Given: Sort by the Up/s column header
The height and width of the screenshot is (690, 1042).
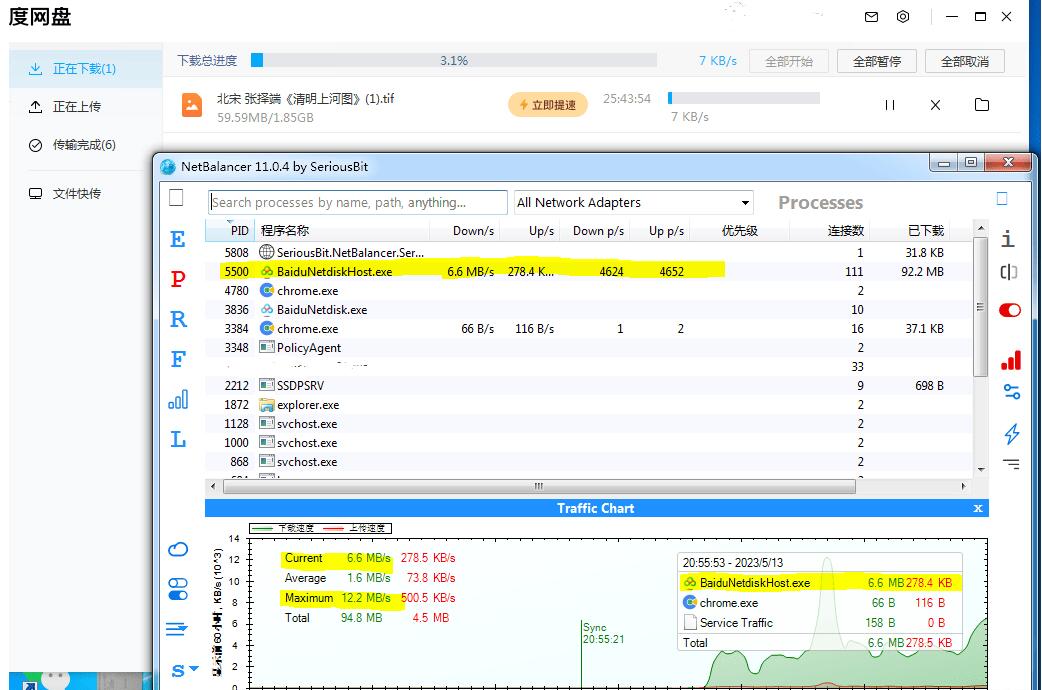Looking at the screenshot, I should 529,231.
